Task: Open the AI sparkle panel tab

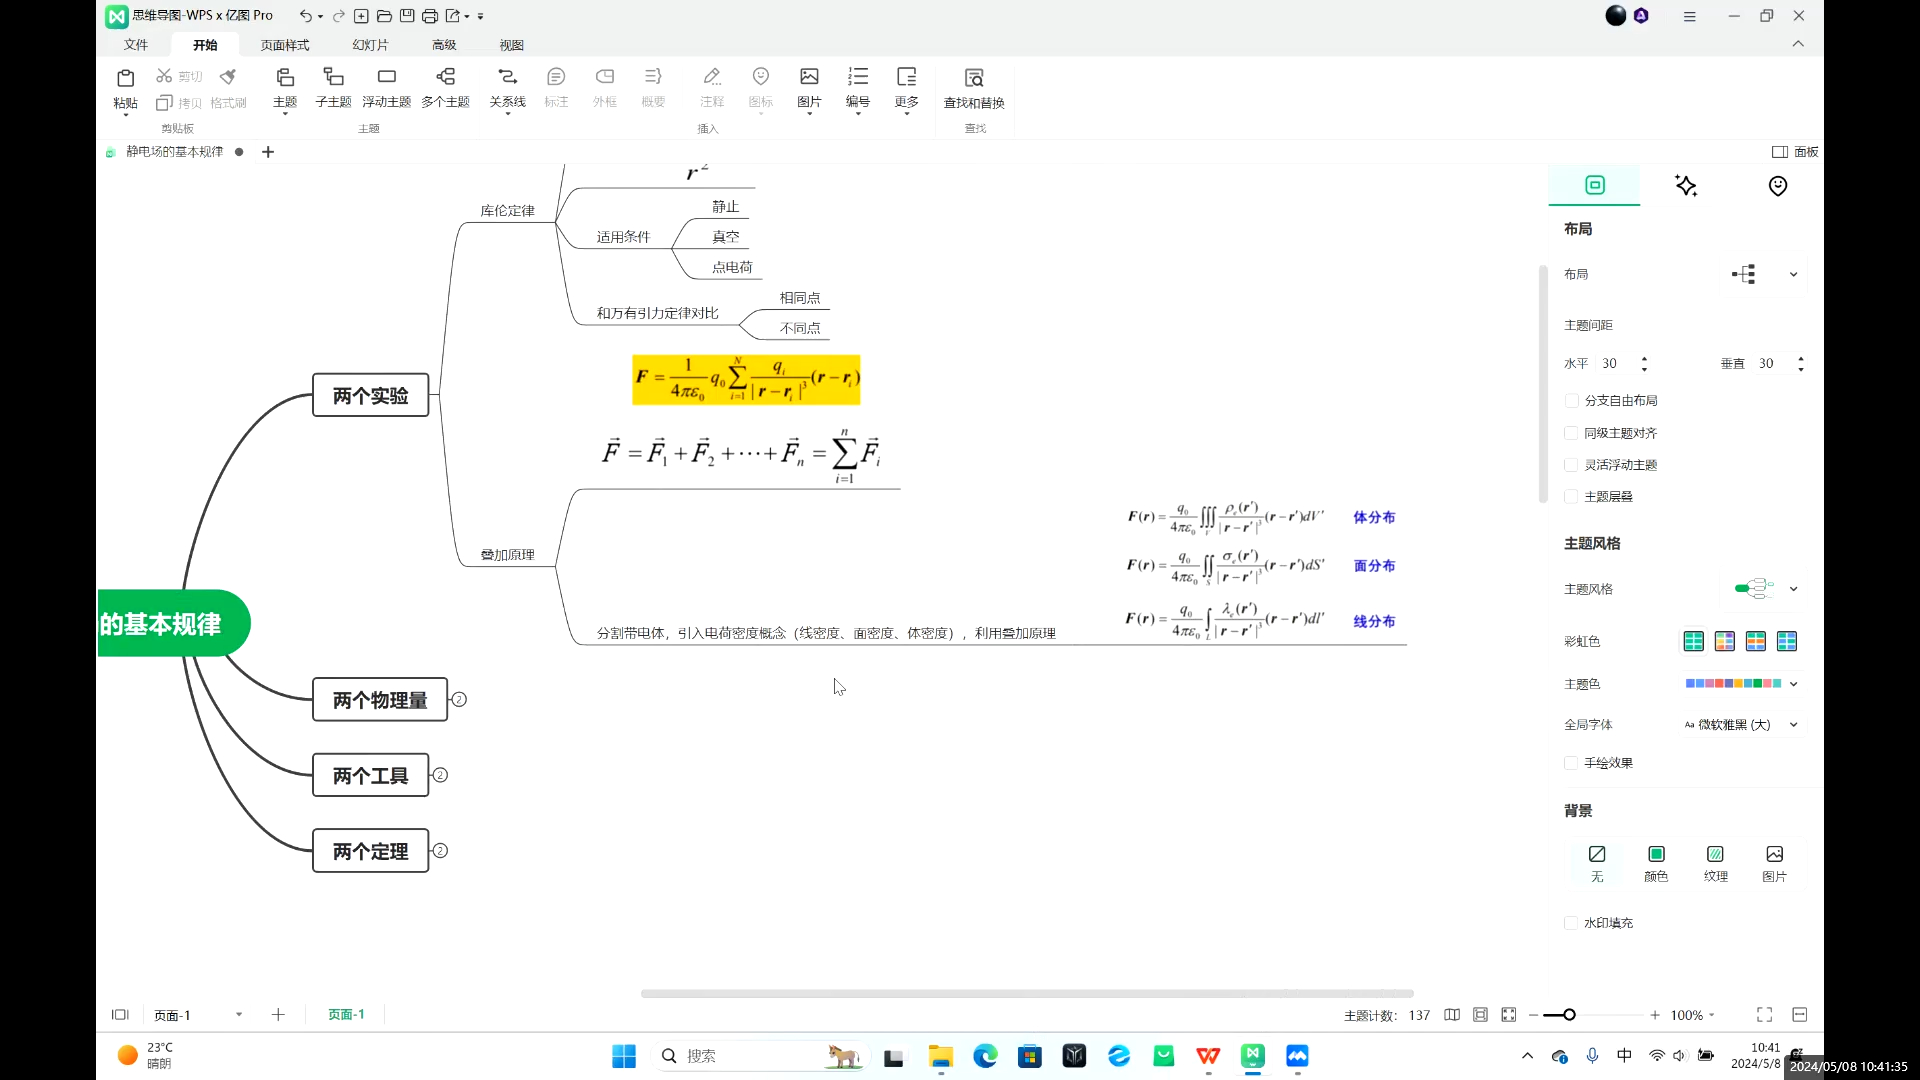Action: (x=1686, y=186)
